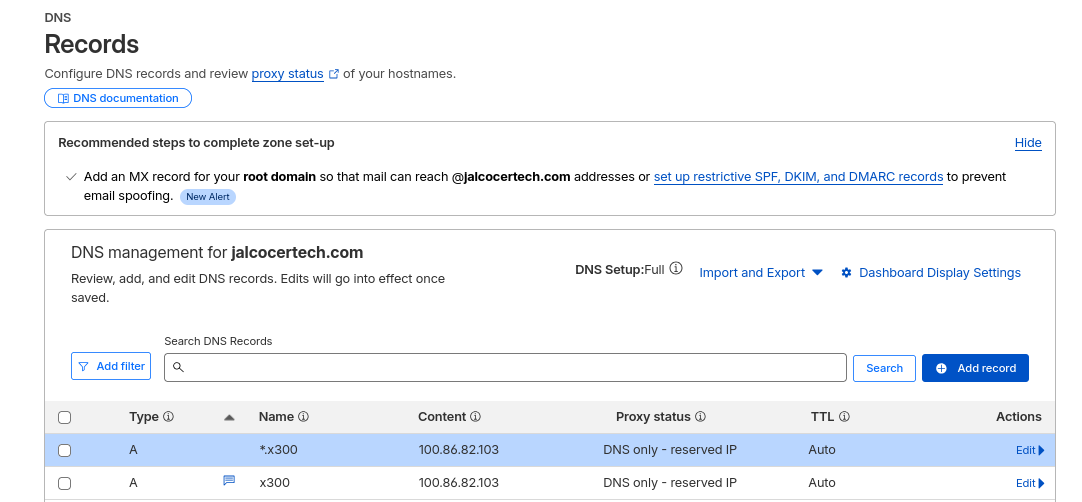Click the Records page heading
1082x502 pixels.
pos(92,44)
